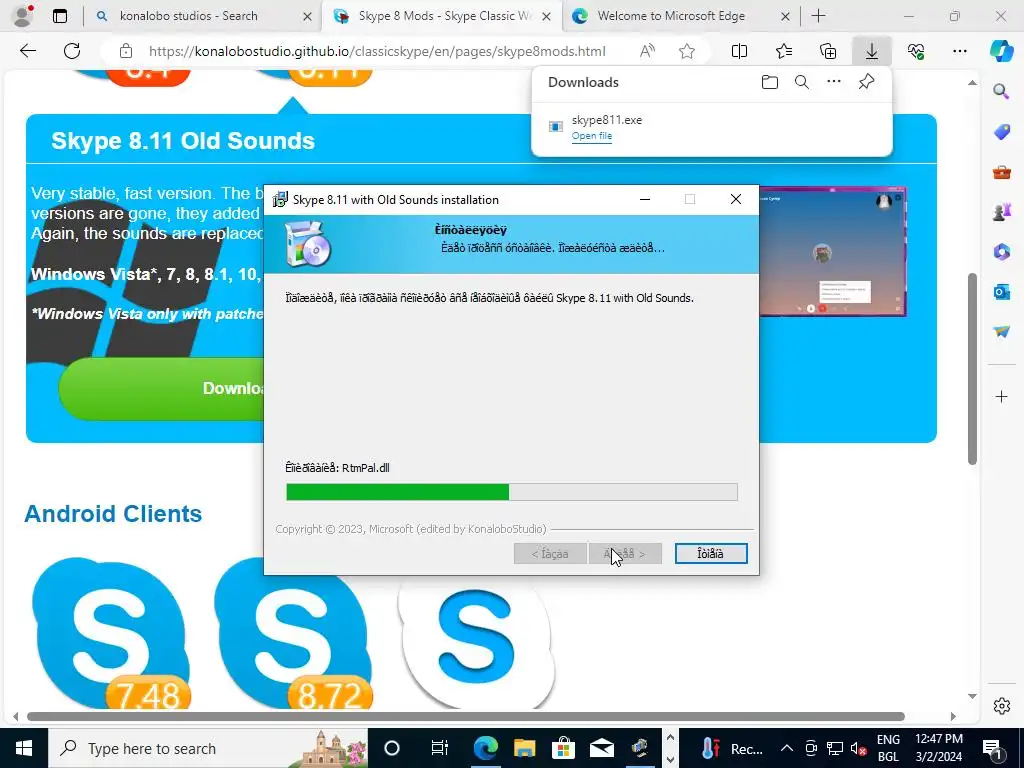Open sidebar settings gear icon
Screen dimensions: 1024x768
click(1001, 706)
